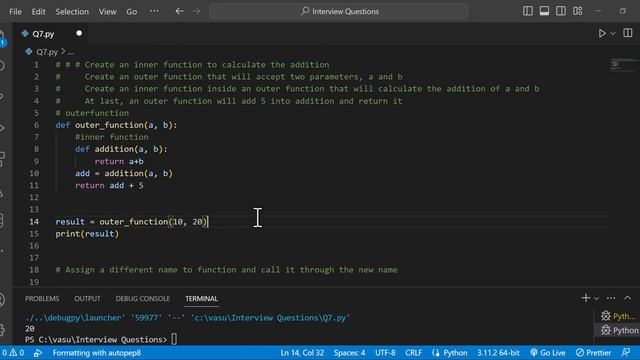Toggle the primary side bar layout icon
Screen dimensions: 640x360
pos(527,11)
